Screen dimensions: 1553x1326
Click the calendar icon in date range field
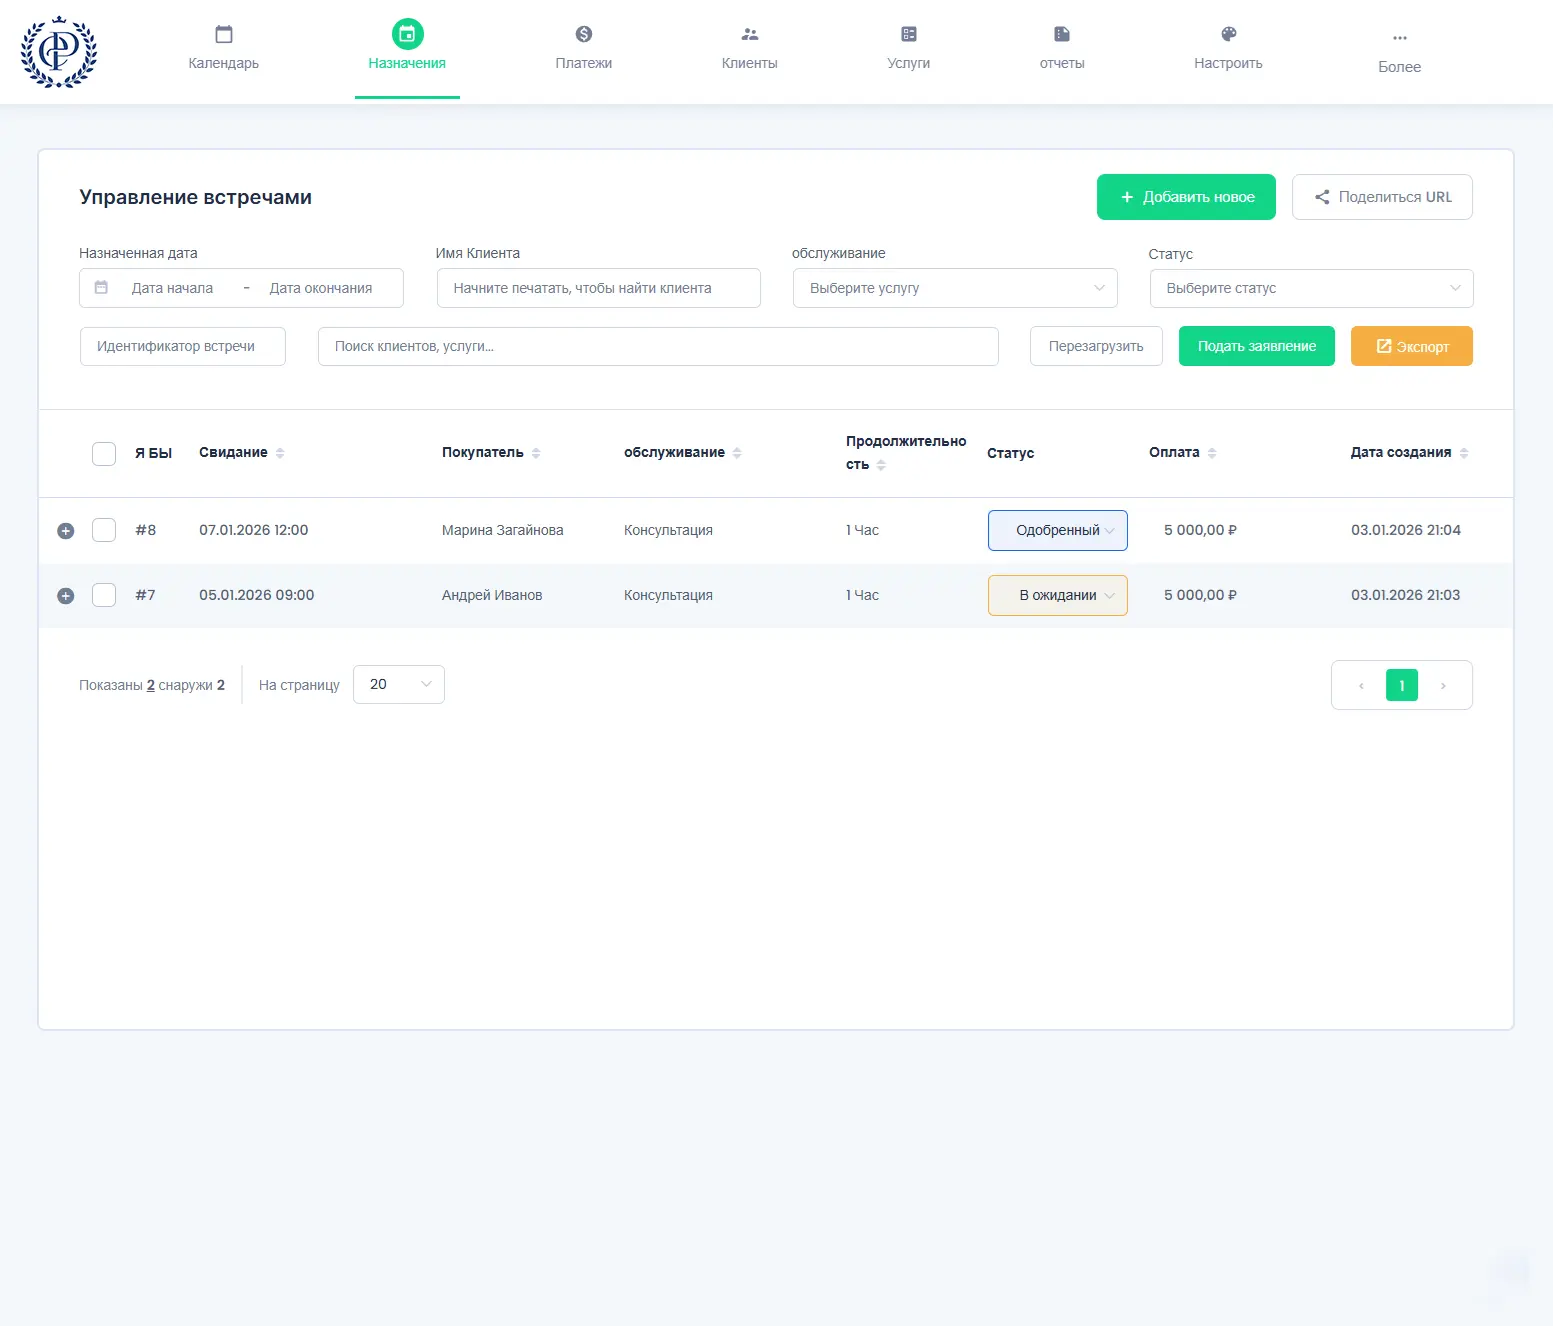point(101,288)
